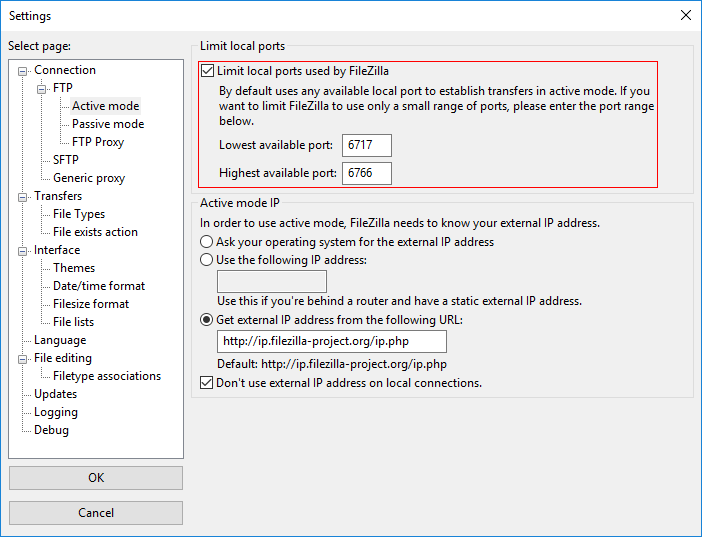
Task: Go to the SFTP settings page
Action: [x=66, y=160]
